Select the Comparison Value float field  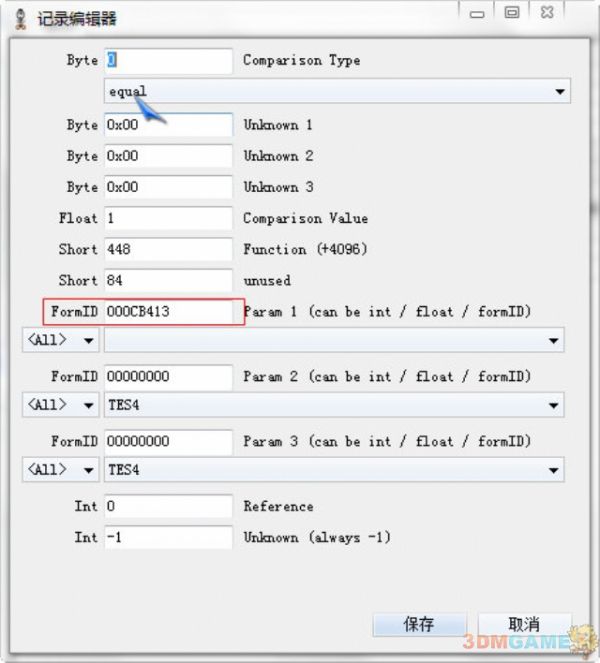tap(168, 218)
